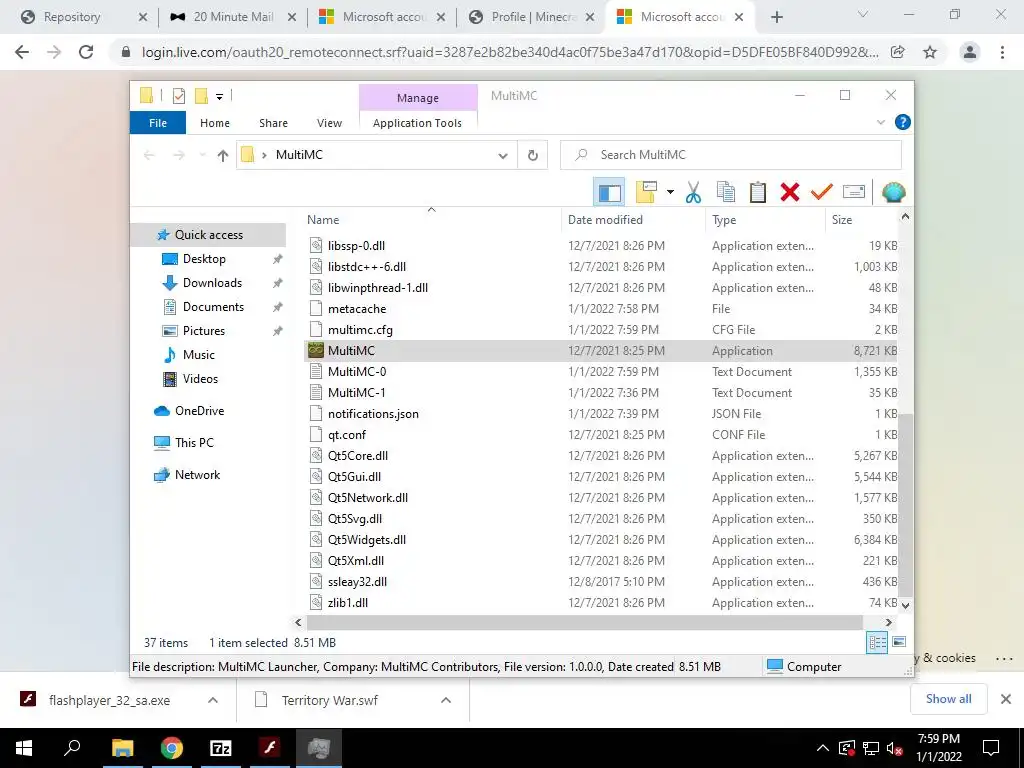Select the multimc.cfg file
This screenshot has width=1024, height=768.
coord(601,330)
